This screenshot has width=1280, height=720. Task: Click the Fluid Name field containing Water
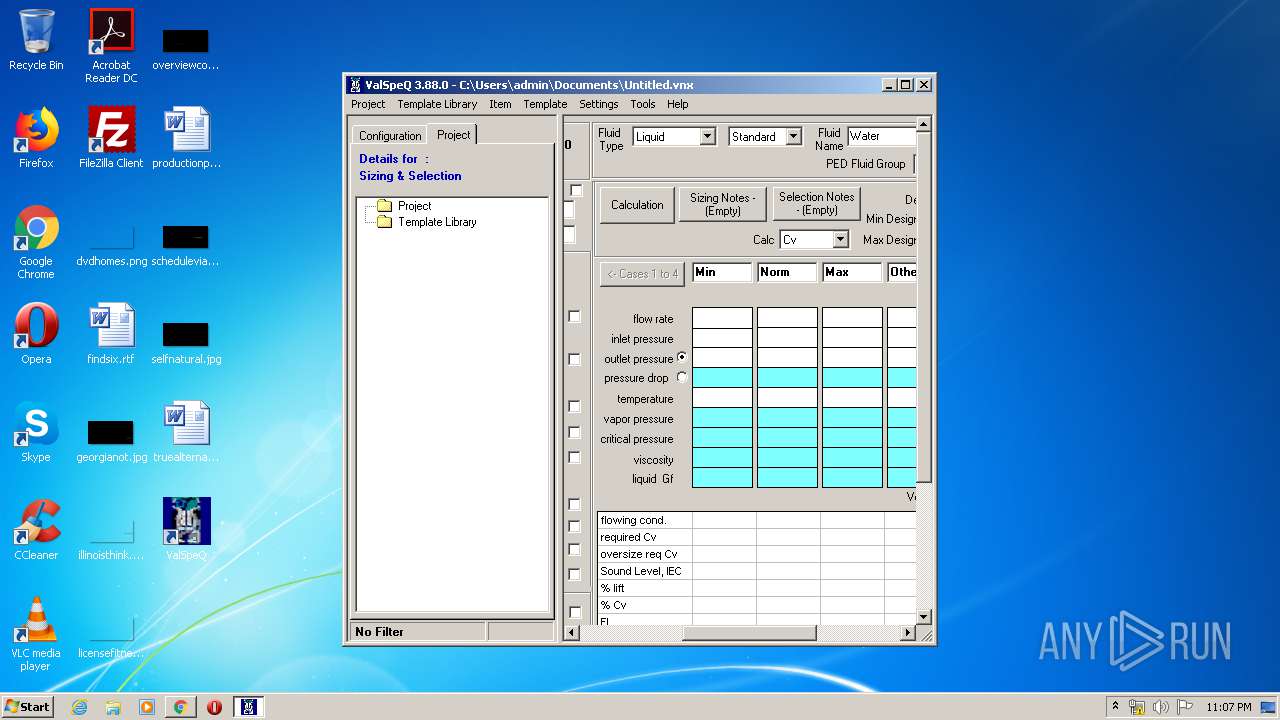882,136
